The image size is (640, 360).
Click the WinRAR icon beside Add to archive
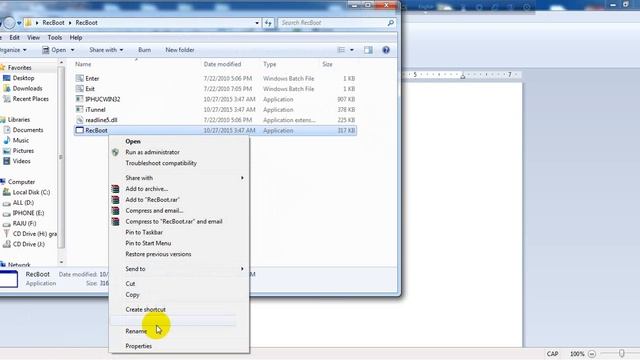(x=116, y=189)
